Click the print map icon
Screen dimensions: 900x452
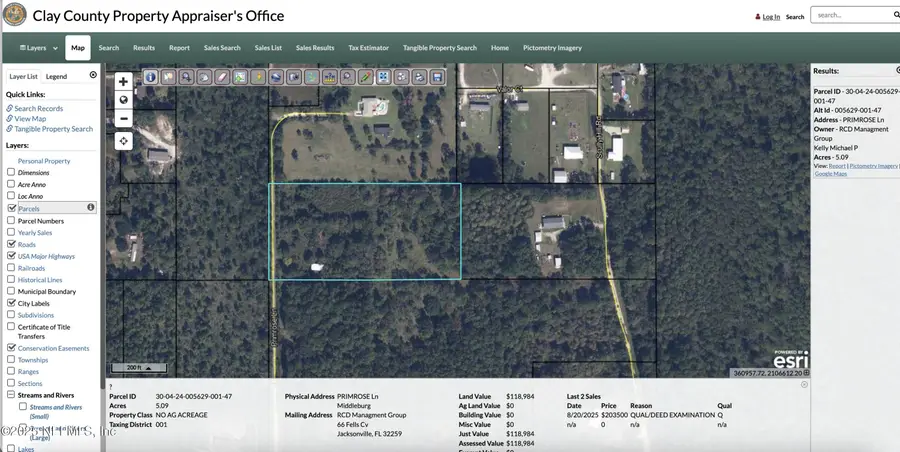tap(419, 77)
